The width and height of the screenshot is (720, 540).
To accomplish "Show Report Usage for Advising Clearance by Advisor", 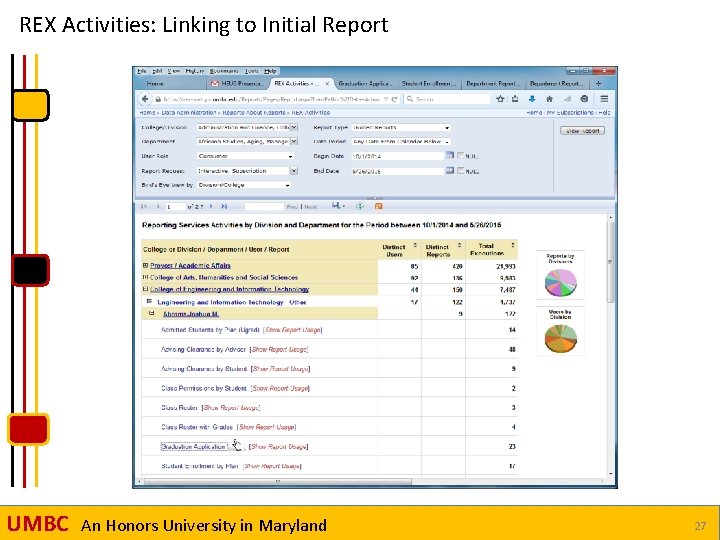I will coord(279,349).
